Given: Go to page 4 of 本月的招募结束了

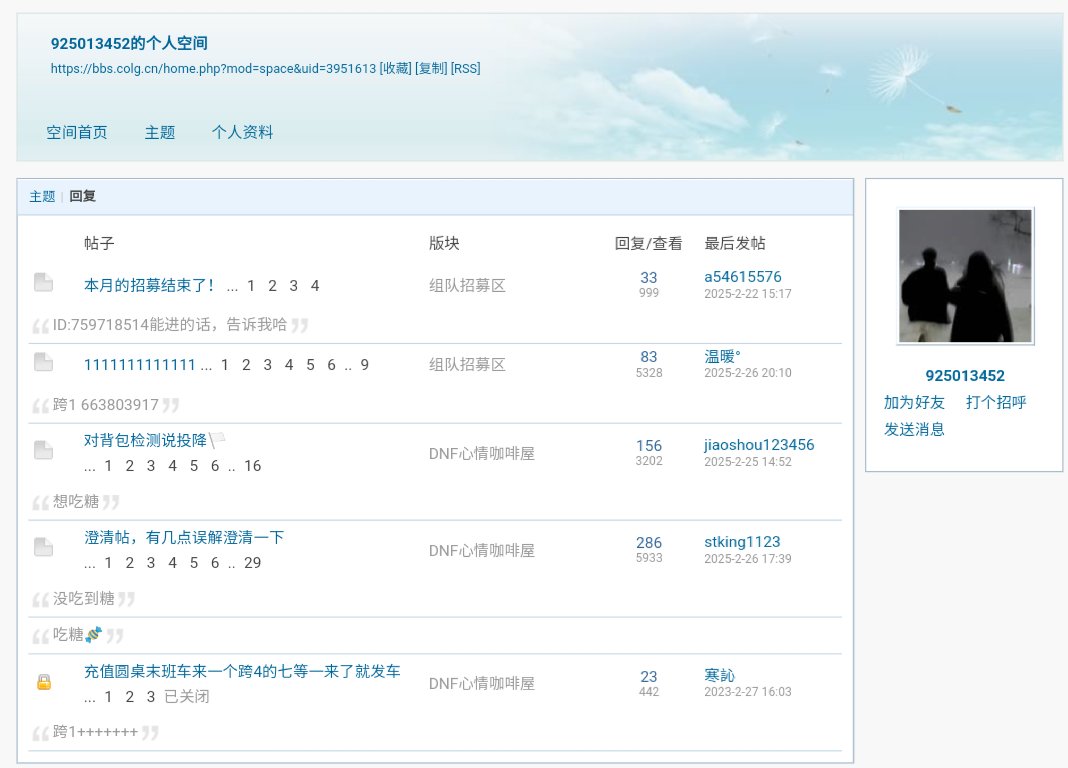Looking at the screenshot, I should pyautogui.click(x=315, y=286).
